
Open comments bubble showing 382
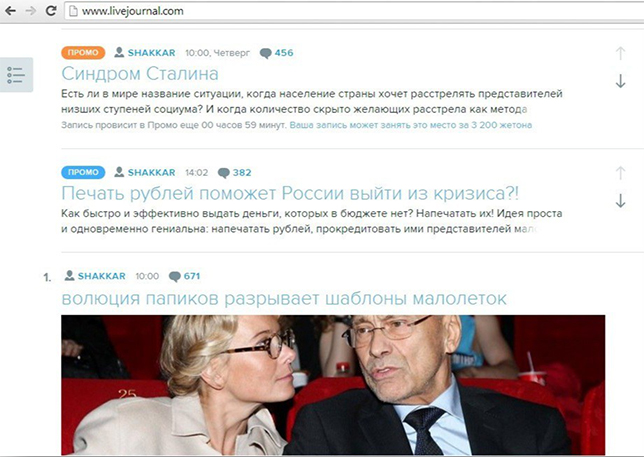[235, 172]
